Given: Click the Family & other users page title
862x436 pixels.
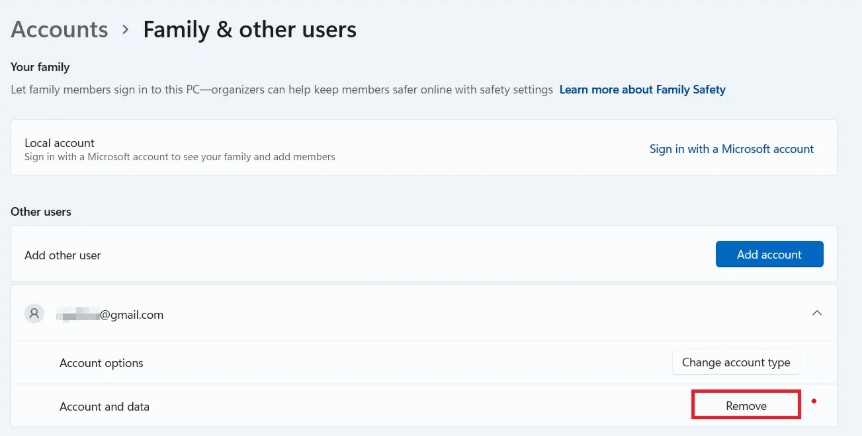Looking at the screenshot, I should [249, 30].
